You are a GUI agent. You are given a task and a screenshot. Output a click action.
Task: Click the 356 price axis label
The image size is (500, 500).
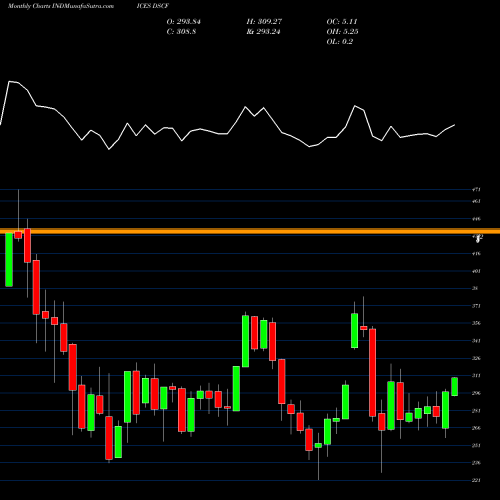pyautogui.click(x=476, y=323)
